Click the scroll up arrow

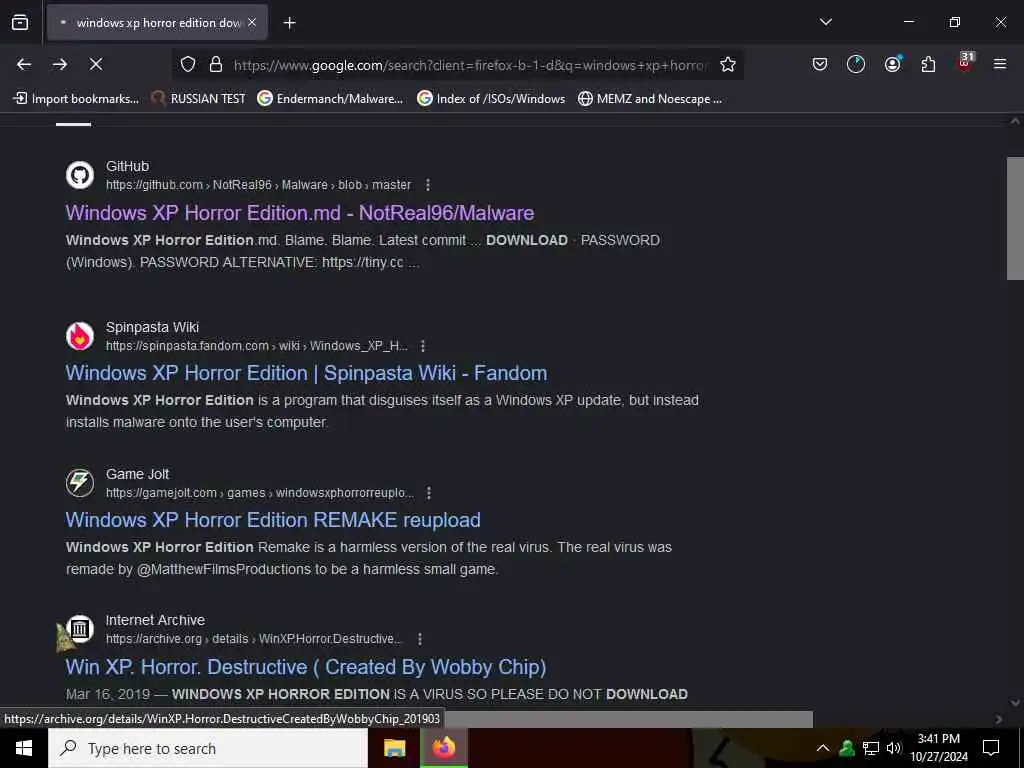click(x=1015, y=121)
